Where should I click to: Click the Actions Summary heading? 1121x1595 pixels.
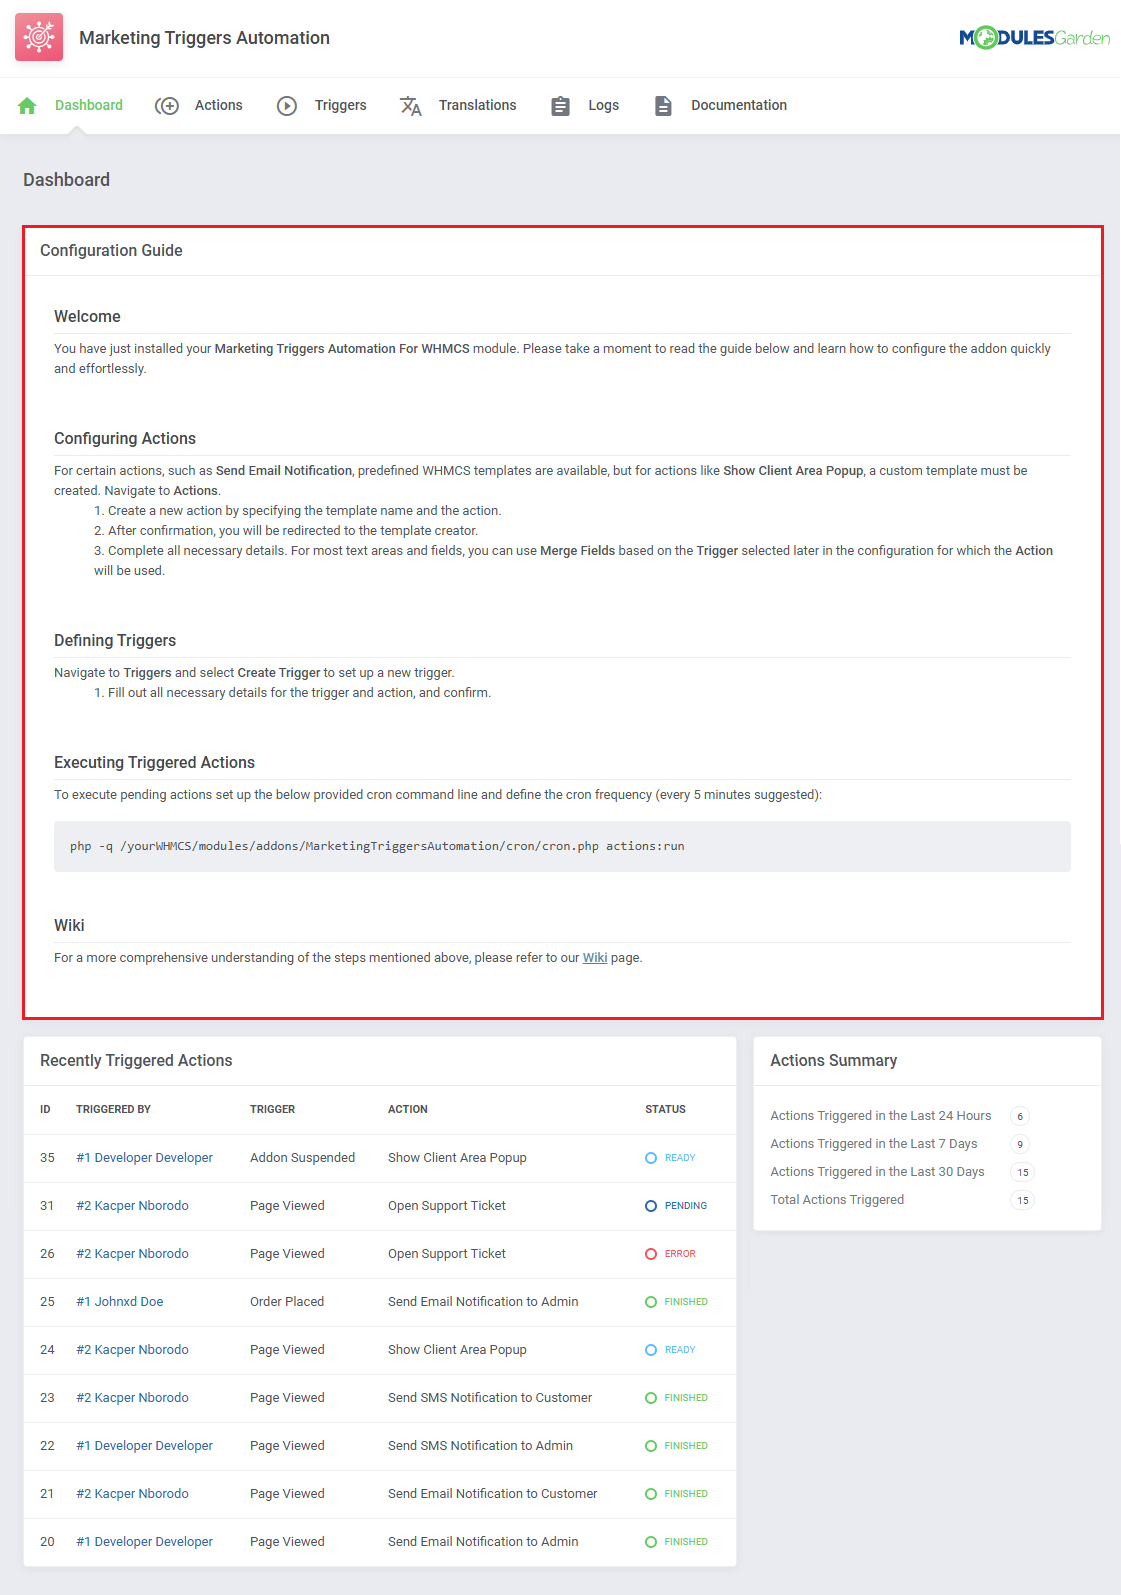pyautogui.click(x=833, y=1060)
